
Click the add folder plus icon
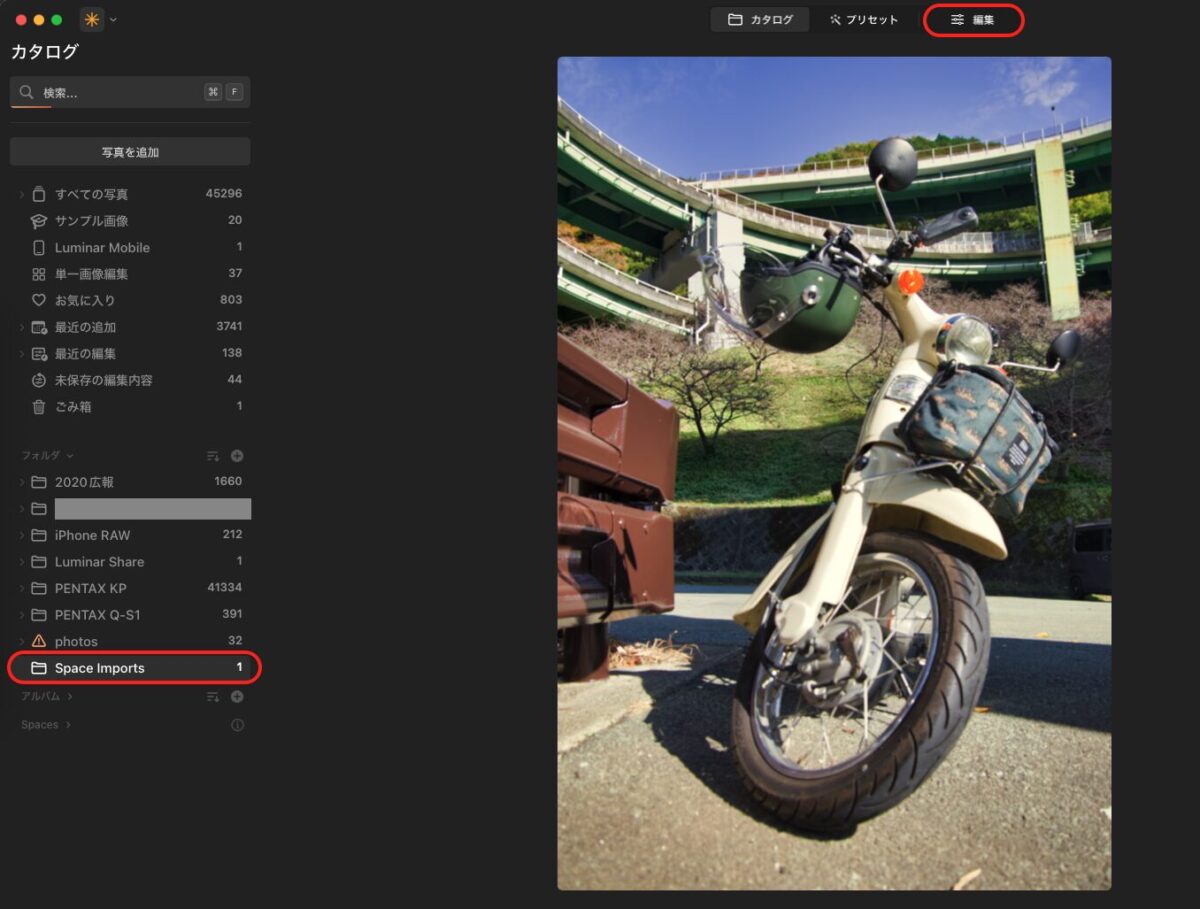(237, 456)
